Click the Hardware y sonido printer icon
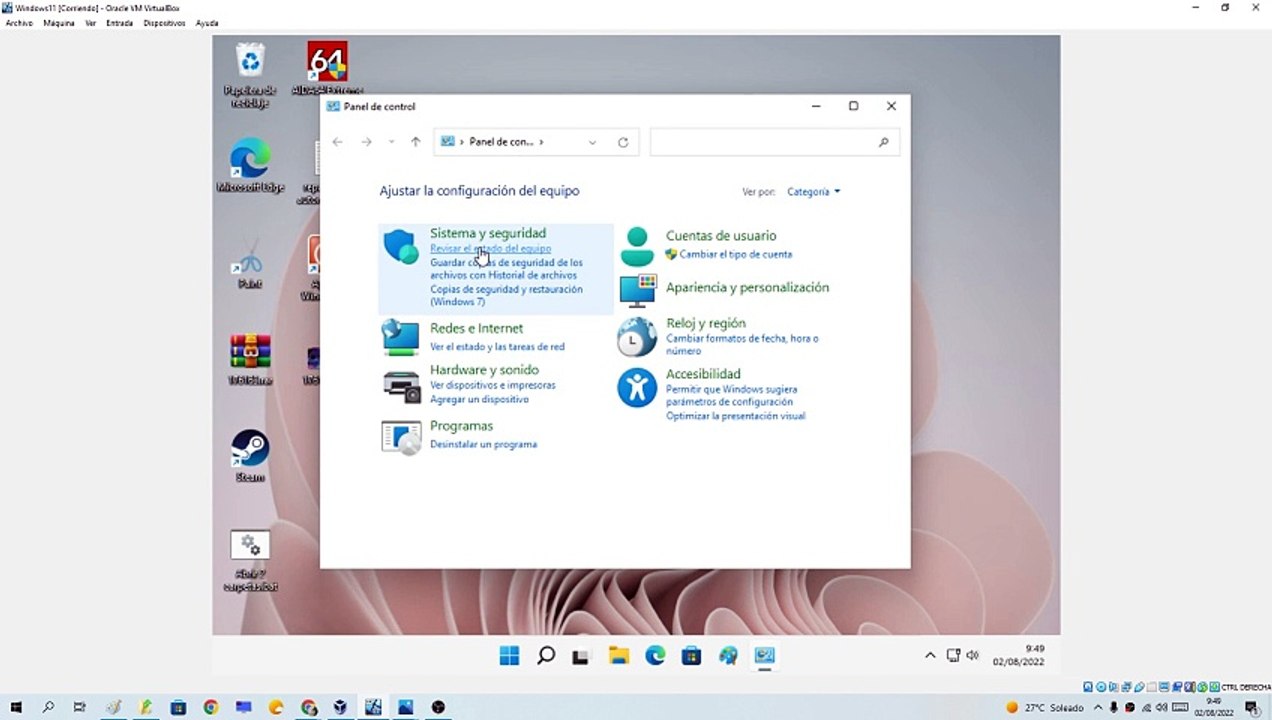1272x720 pixels. pos(401,386)
